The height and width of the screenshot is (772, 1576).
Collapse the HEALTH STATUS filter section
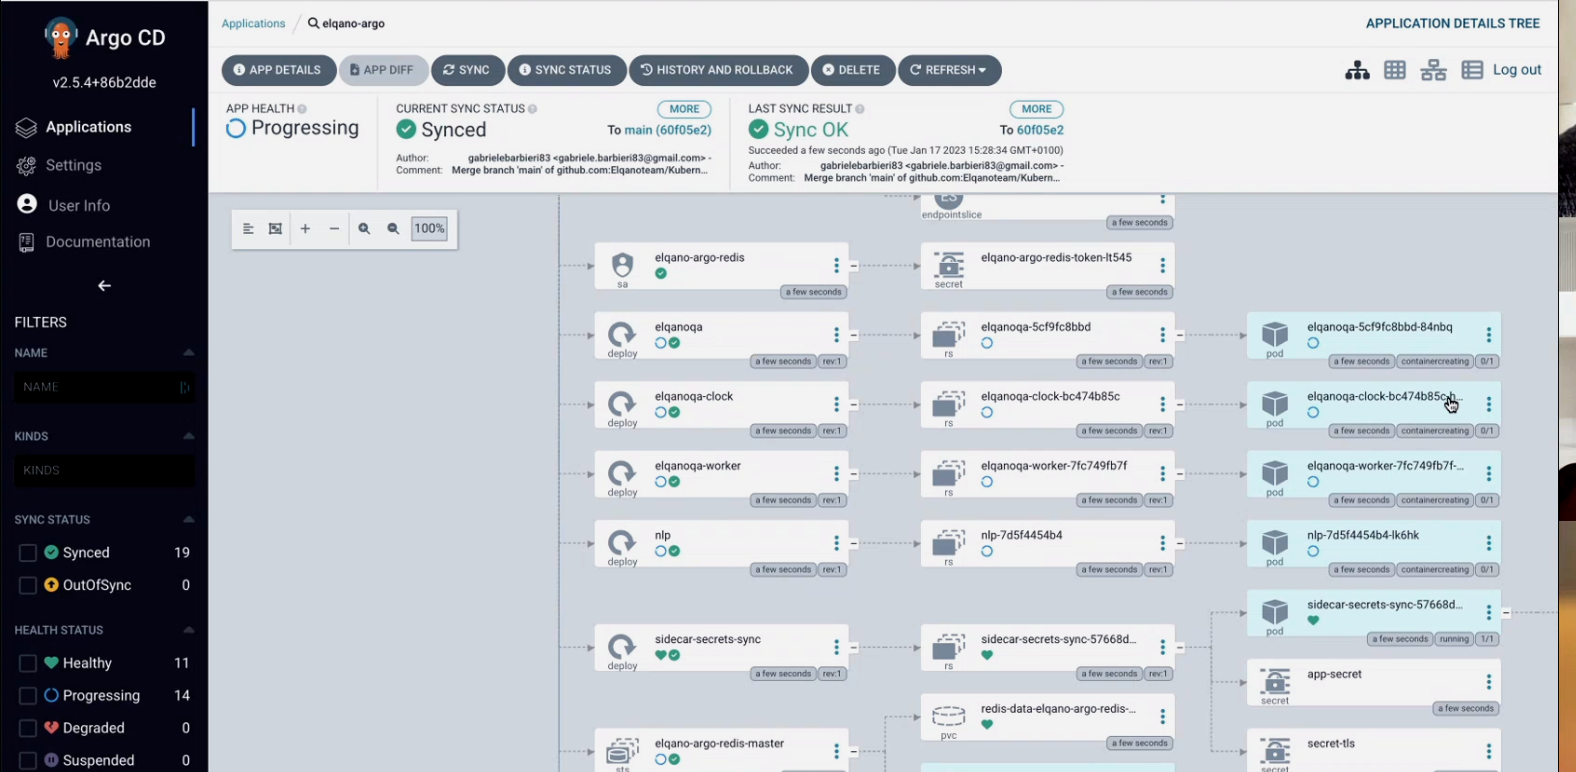click(188, 630)
